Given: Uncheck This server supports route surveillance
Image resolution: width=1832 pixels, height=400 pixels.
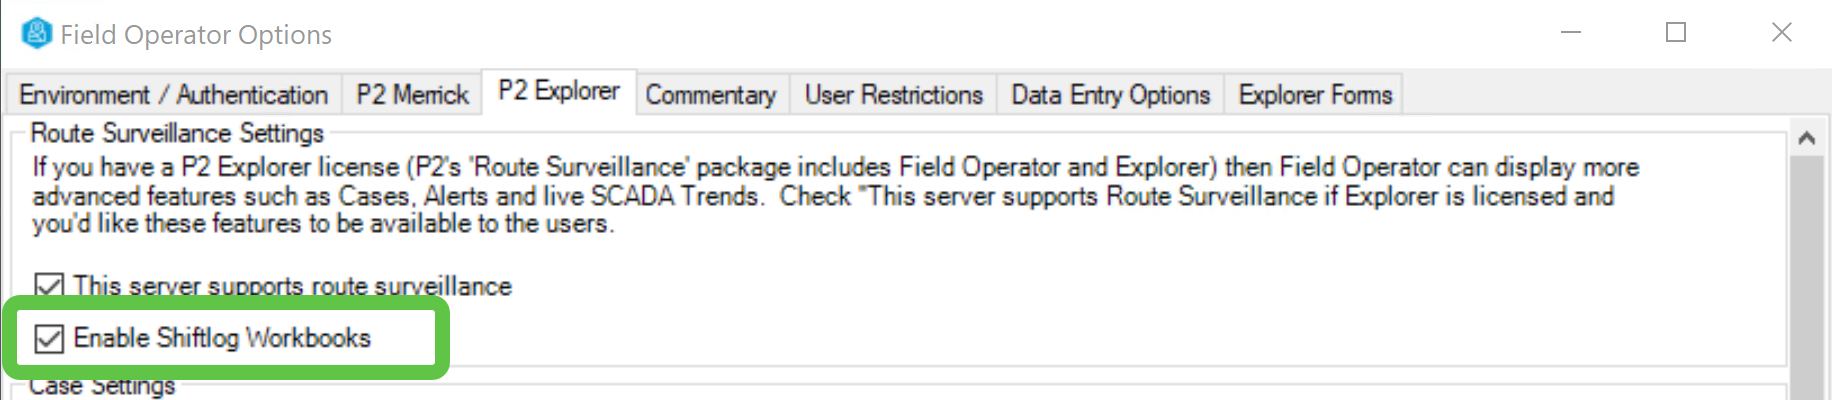Looking at the screenshot, I should coord(49,287).
